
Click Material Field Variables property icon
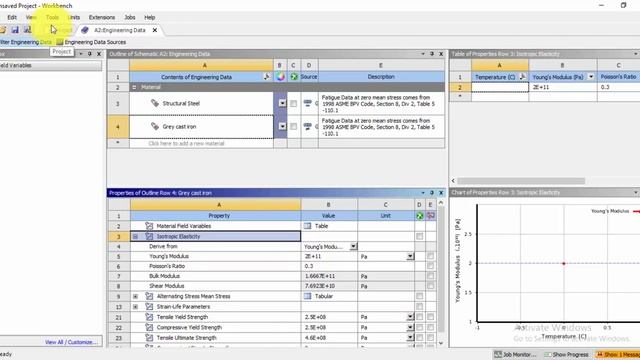(149, 226)
